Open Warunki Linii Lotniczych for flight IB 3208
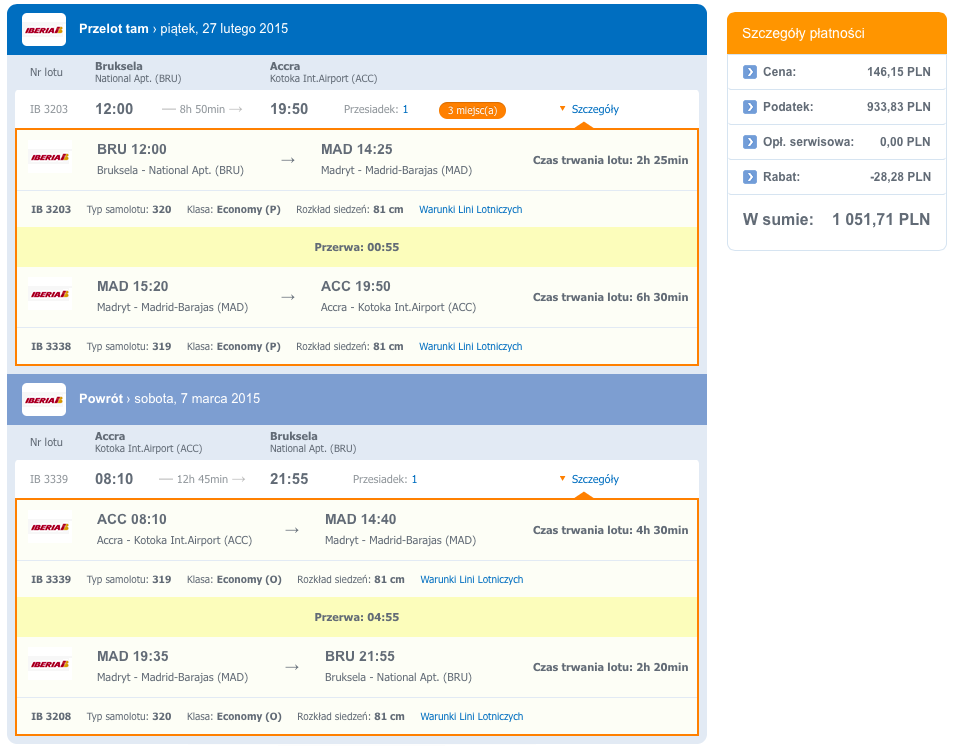 pos(471,717)
